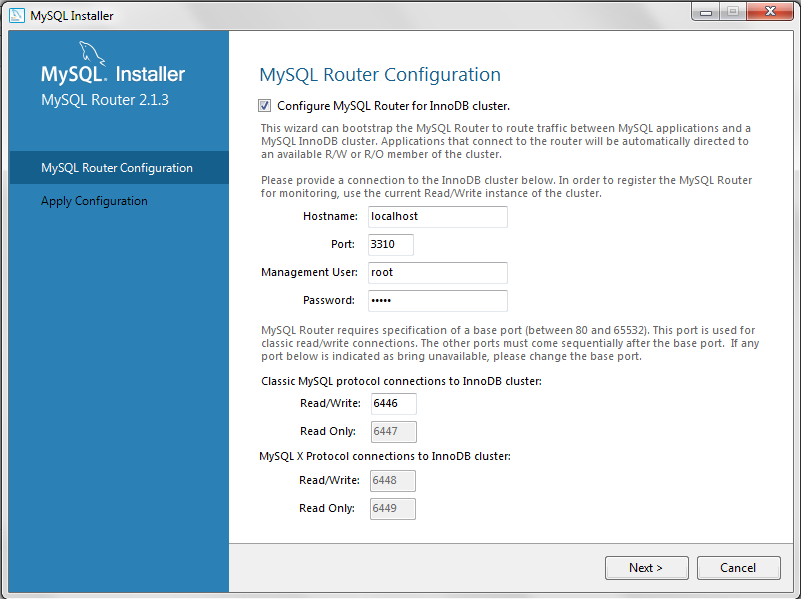Viewport: 801px width, 599px height.
Task: Click Classic protocol Read Only port 6447 field
Action: 393,432
